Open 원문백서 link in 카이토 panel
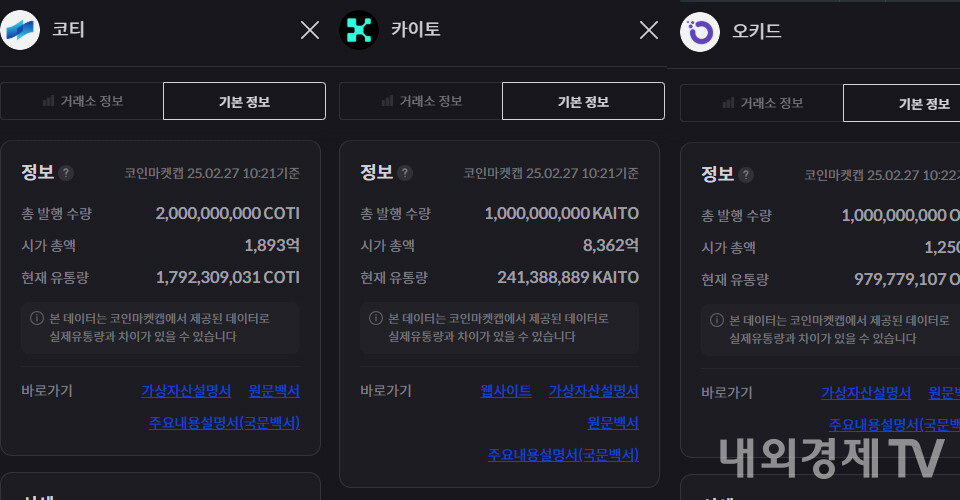960x500 pixels. pyautogui.click(x=613, y=423)
